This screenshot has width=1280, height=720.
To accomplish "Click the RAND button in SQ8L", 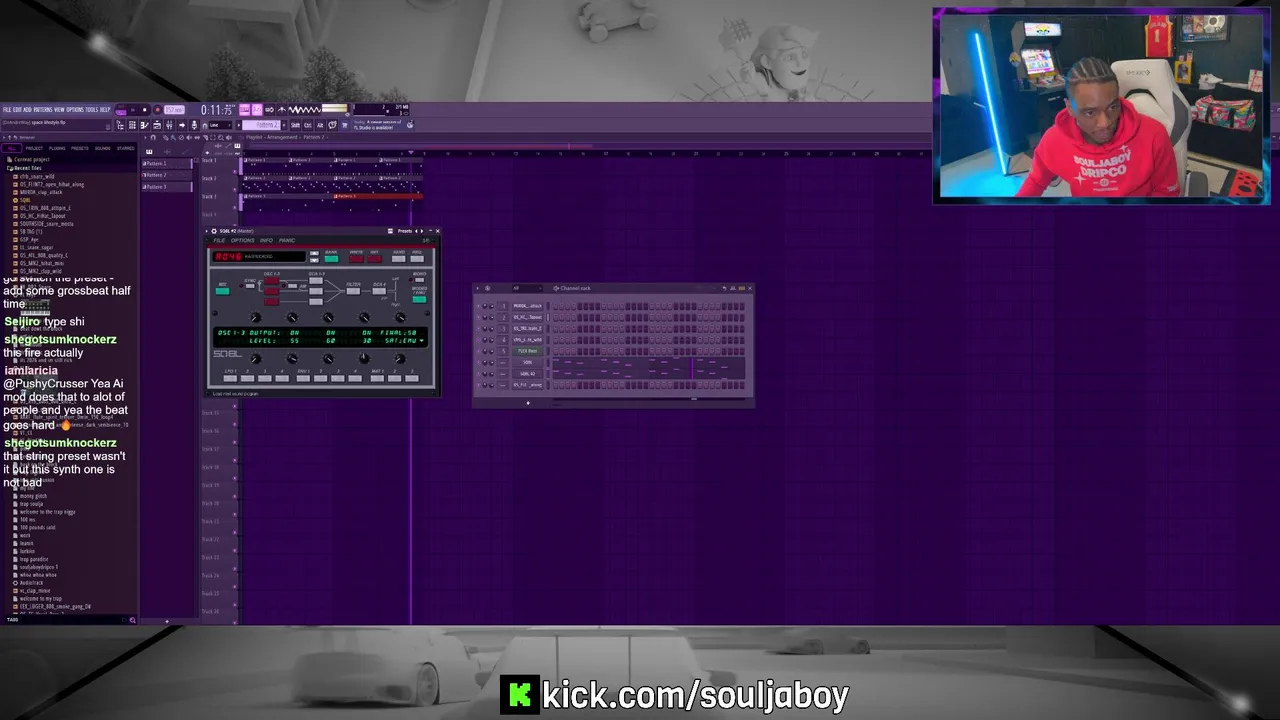I will [399, 259].
